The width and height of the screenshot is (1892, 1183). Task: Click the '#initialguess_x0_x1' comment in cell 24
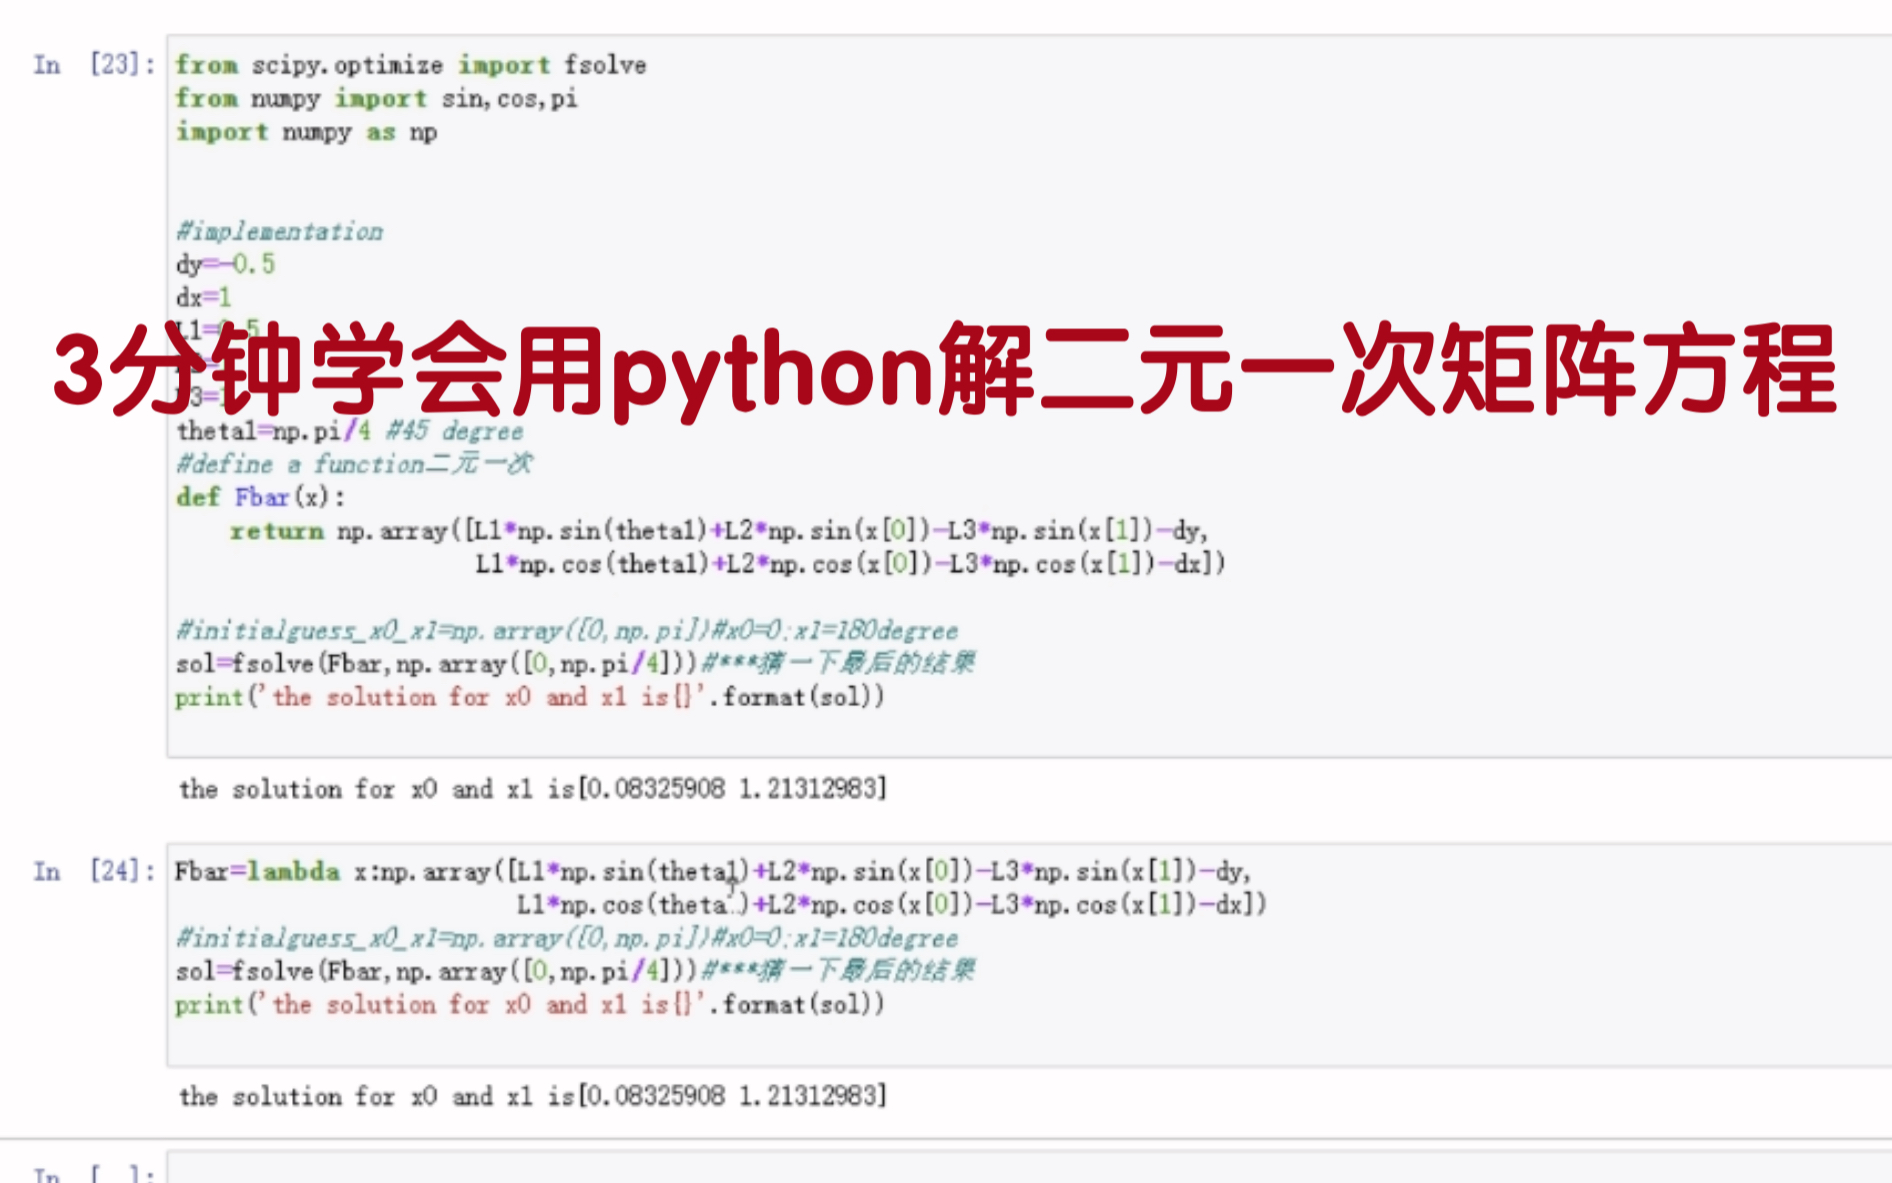[567, 938]
